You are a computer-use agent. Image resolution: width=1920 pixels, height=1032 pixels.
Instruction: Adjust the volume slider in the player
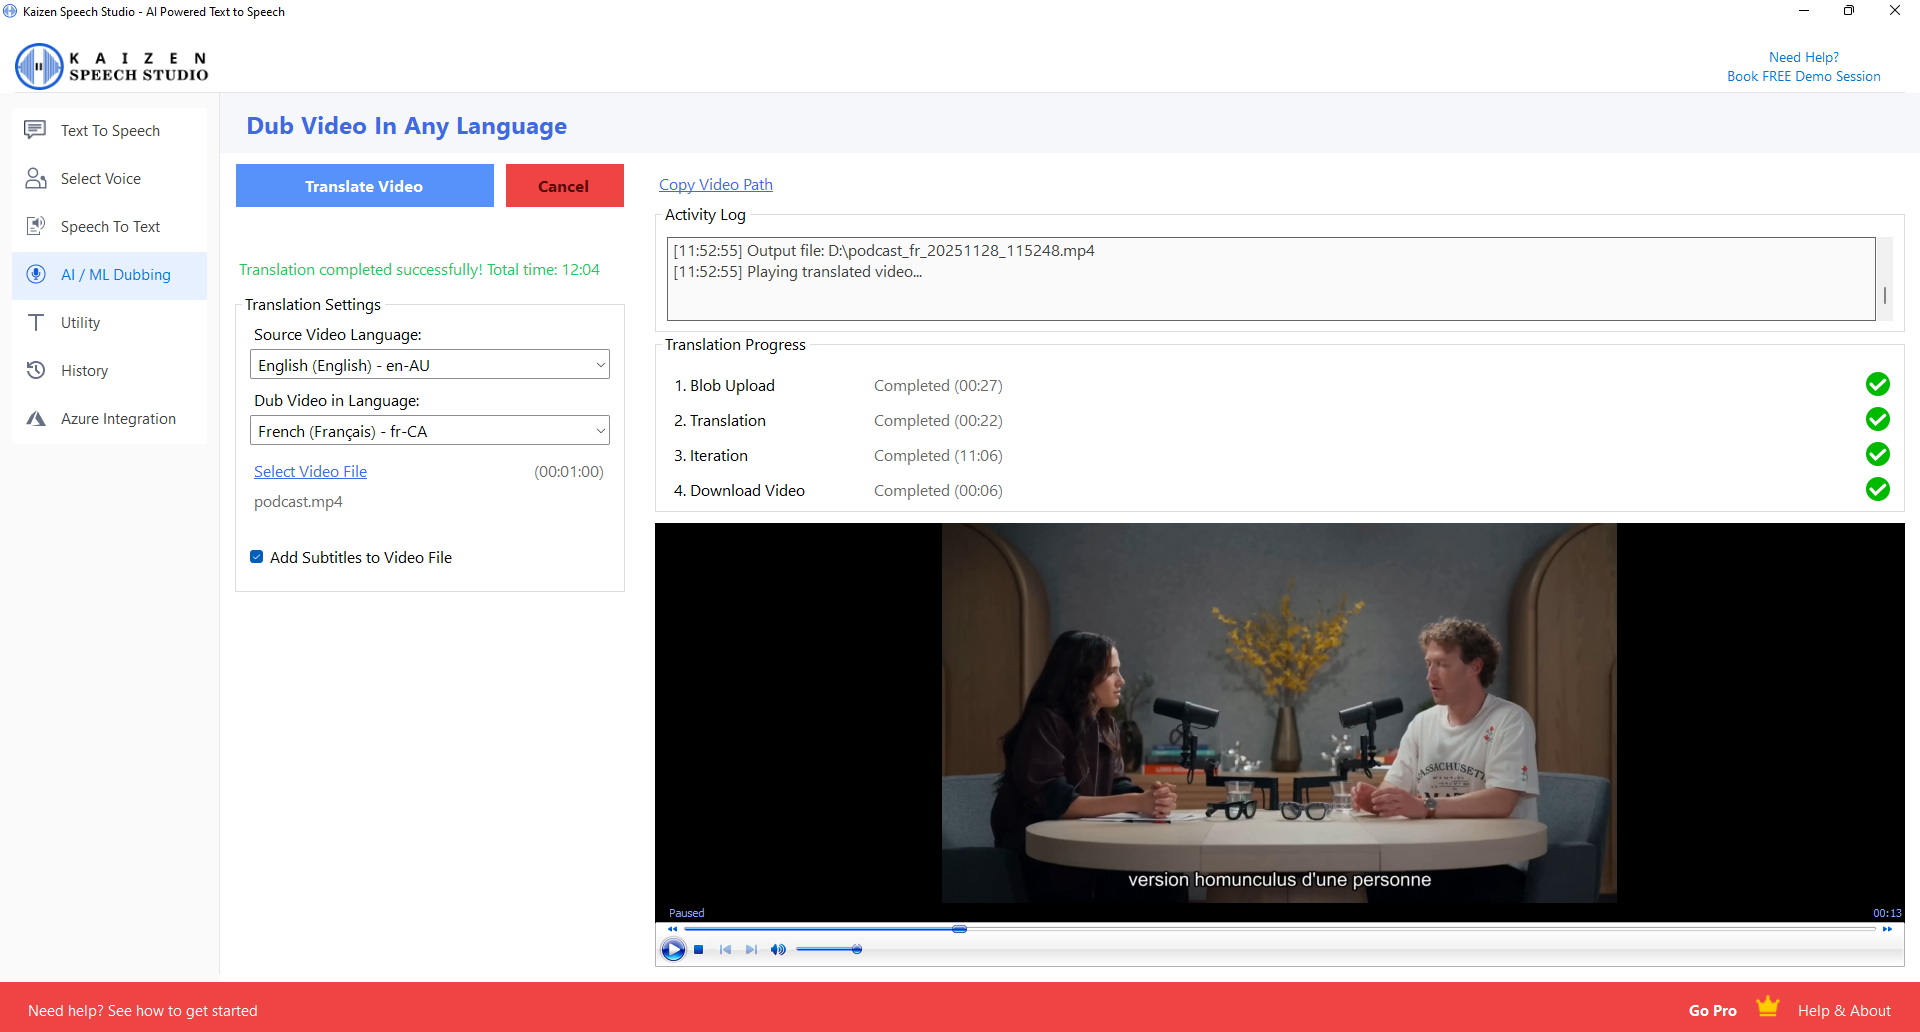coord(857,949)
